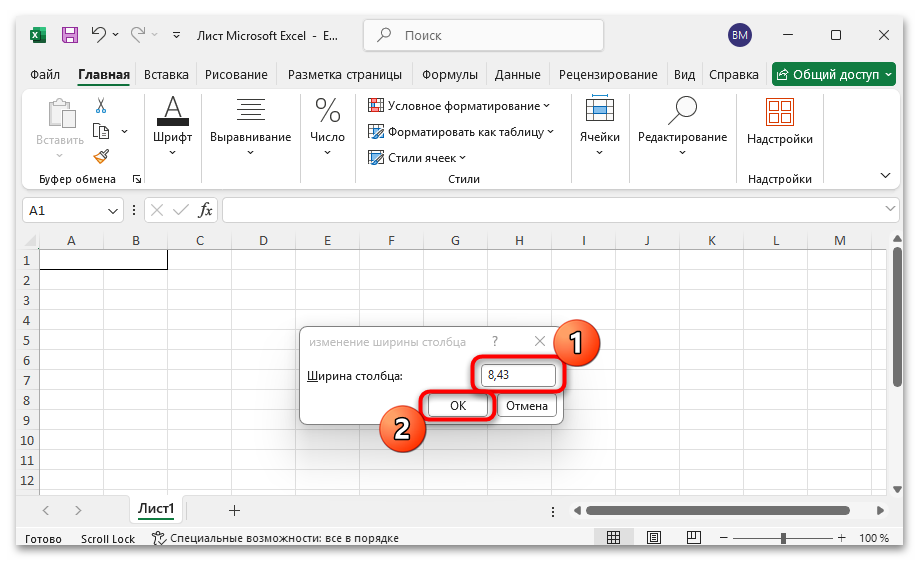
Task: Click the Cancel X beside formula bar
Action: pyautogui.click(x=156, y=210)
